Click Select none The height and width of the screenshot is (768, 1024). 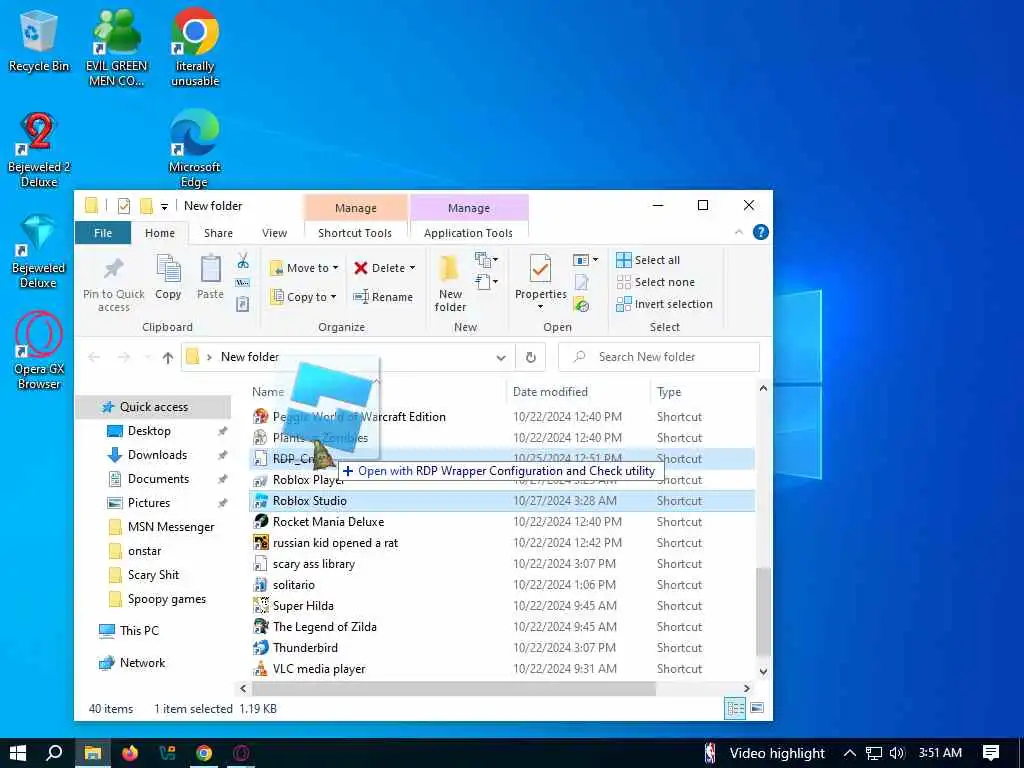656,282
